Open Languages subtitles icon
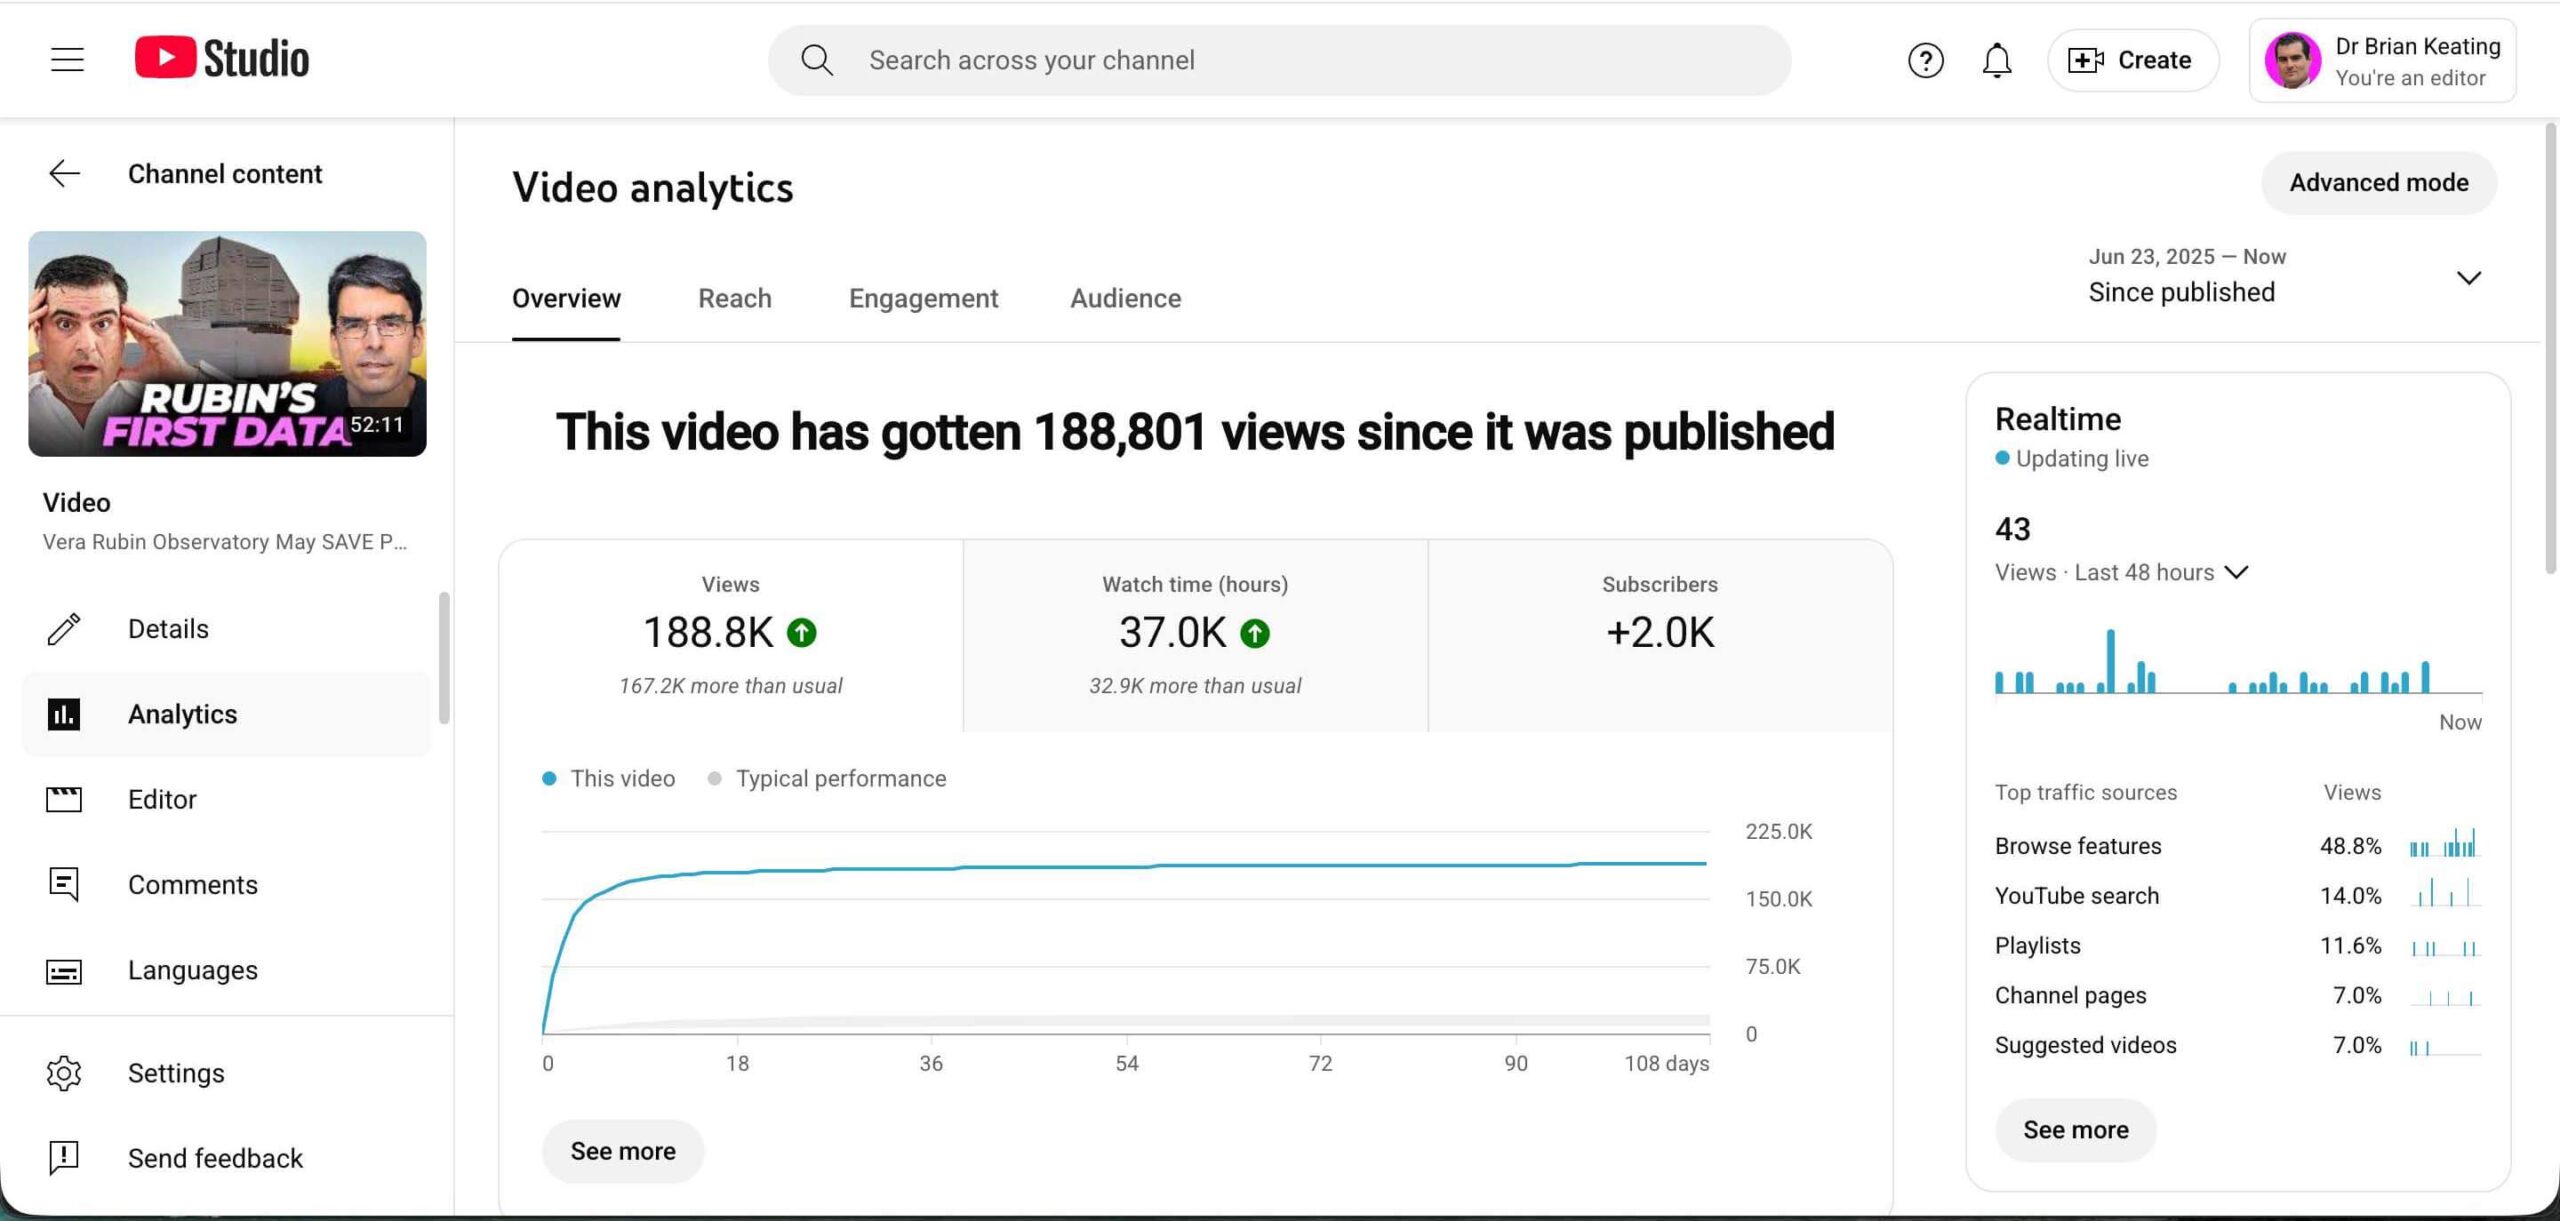Screen dimensions: 2560x1221 pyautogui.click(x=65, y=970)
